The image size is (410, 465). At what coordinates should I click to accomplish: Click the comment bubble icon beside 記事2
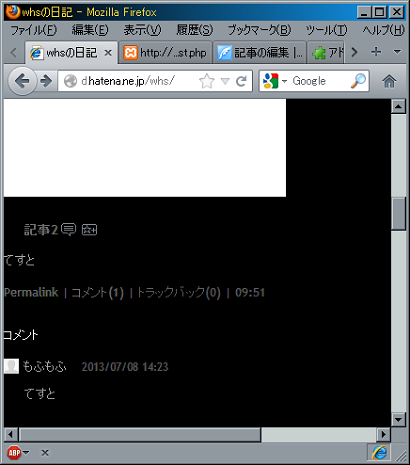tap(69, 229)
